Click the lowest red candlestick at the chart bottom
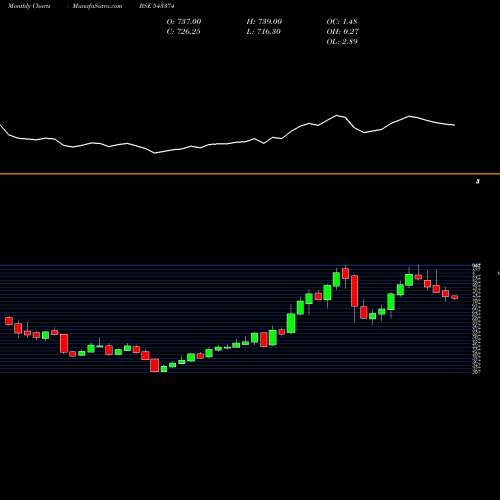 154,365
